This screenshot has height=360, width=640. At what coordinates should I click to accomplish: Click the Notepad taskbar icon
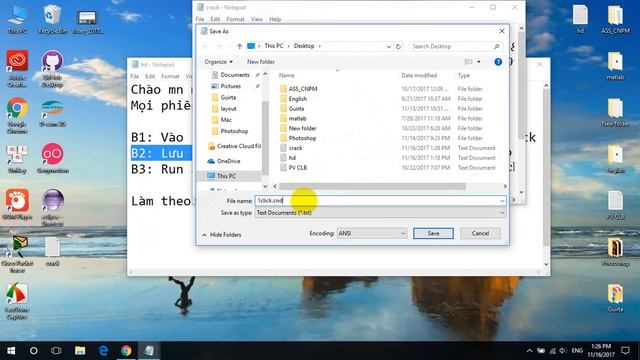coord(149,351)
